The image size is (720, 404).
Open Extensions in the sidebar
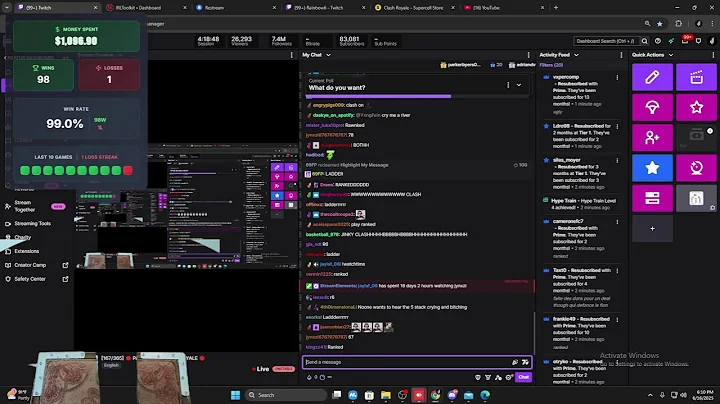pyautogui.click(x=27, y=252)
